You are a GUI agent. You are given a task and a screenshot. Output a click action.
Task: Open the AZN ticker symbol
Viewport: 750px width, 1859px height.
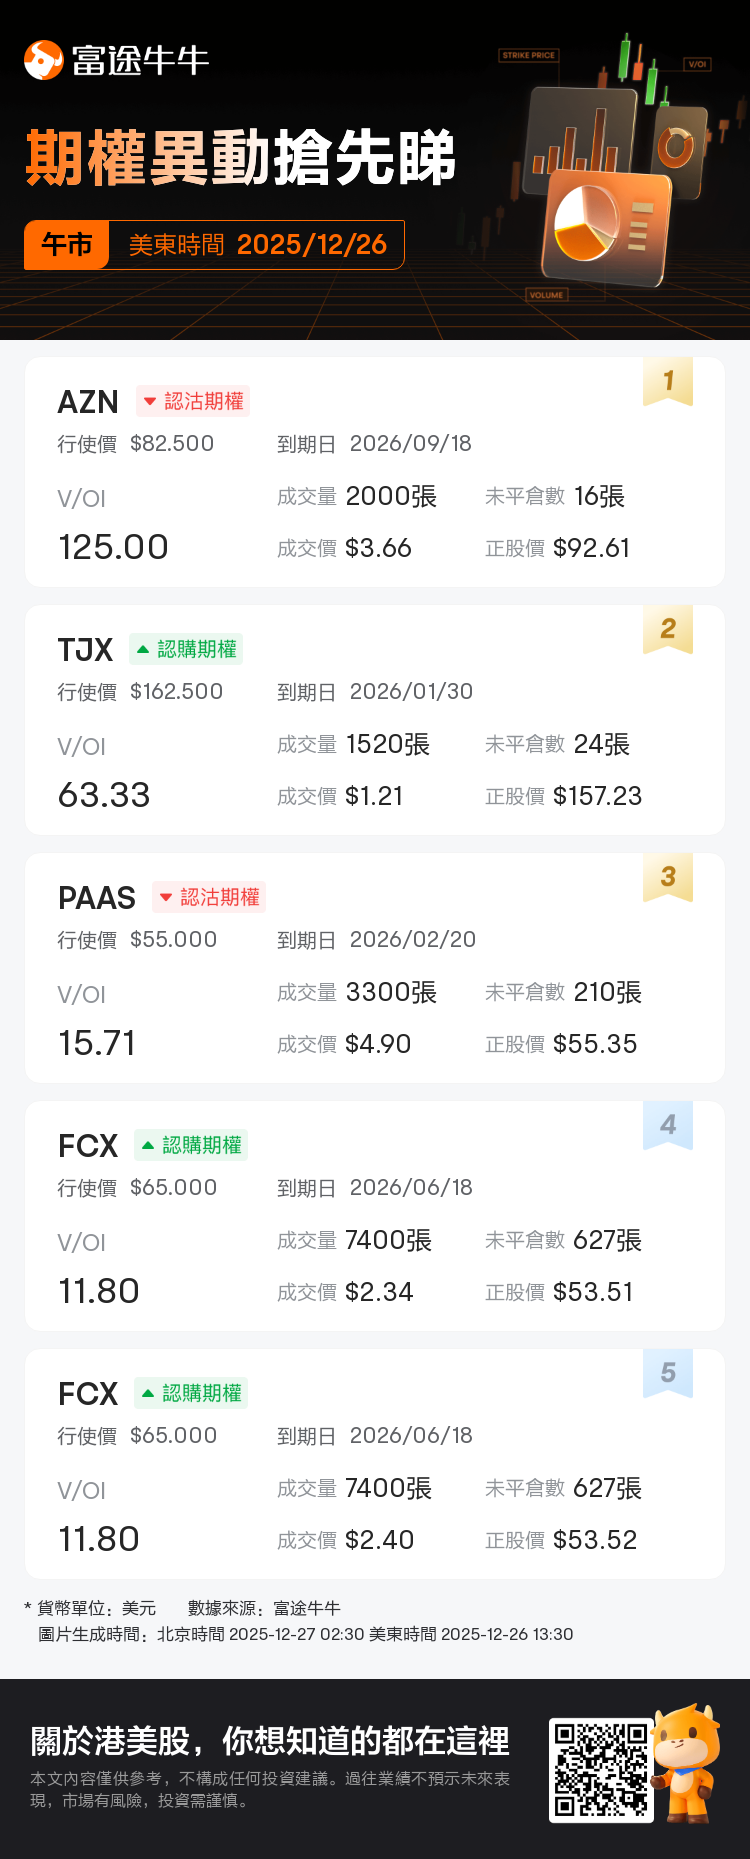88,402
